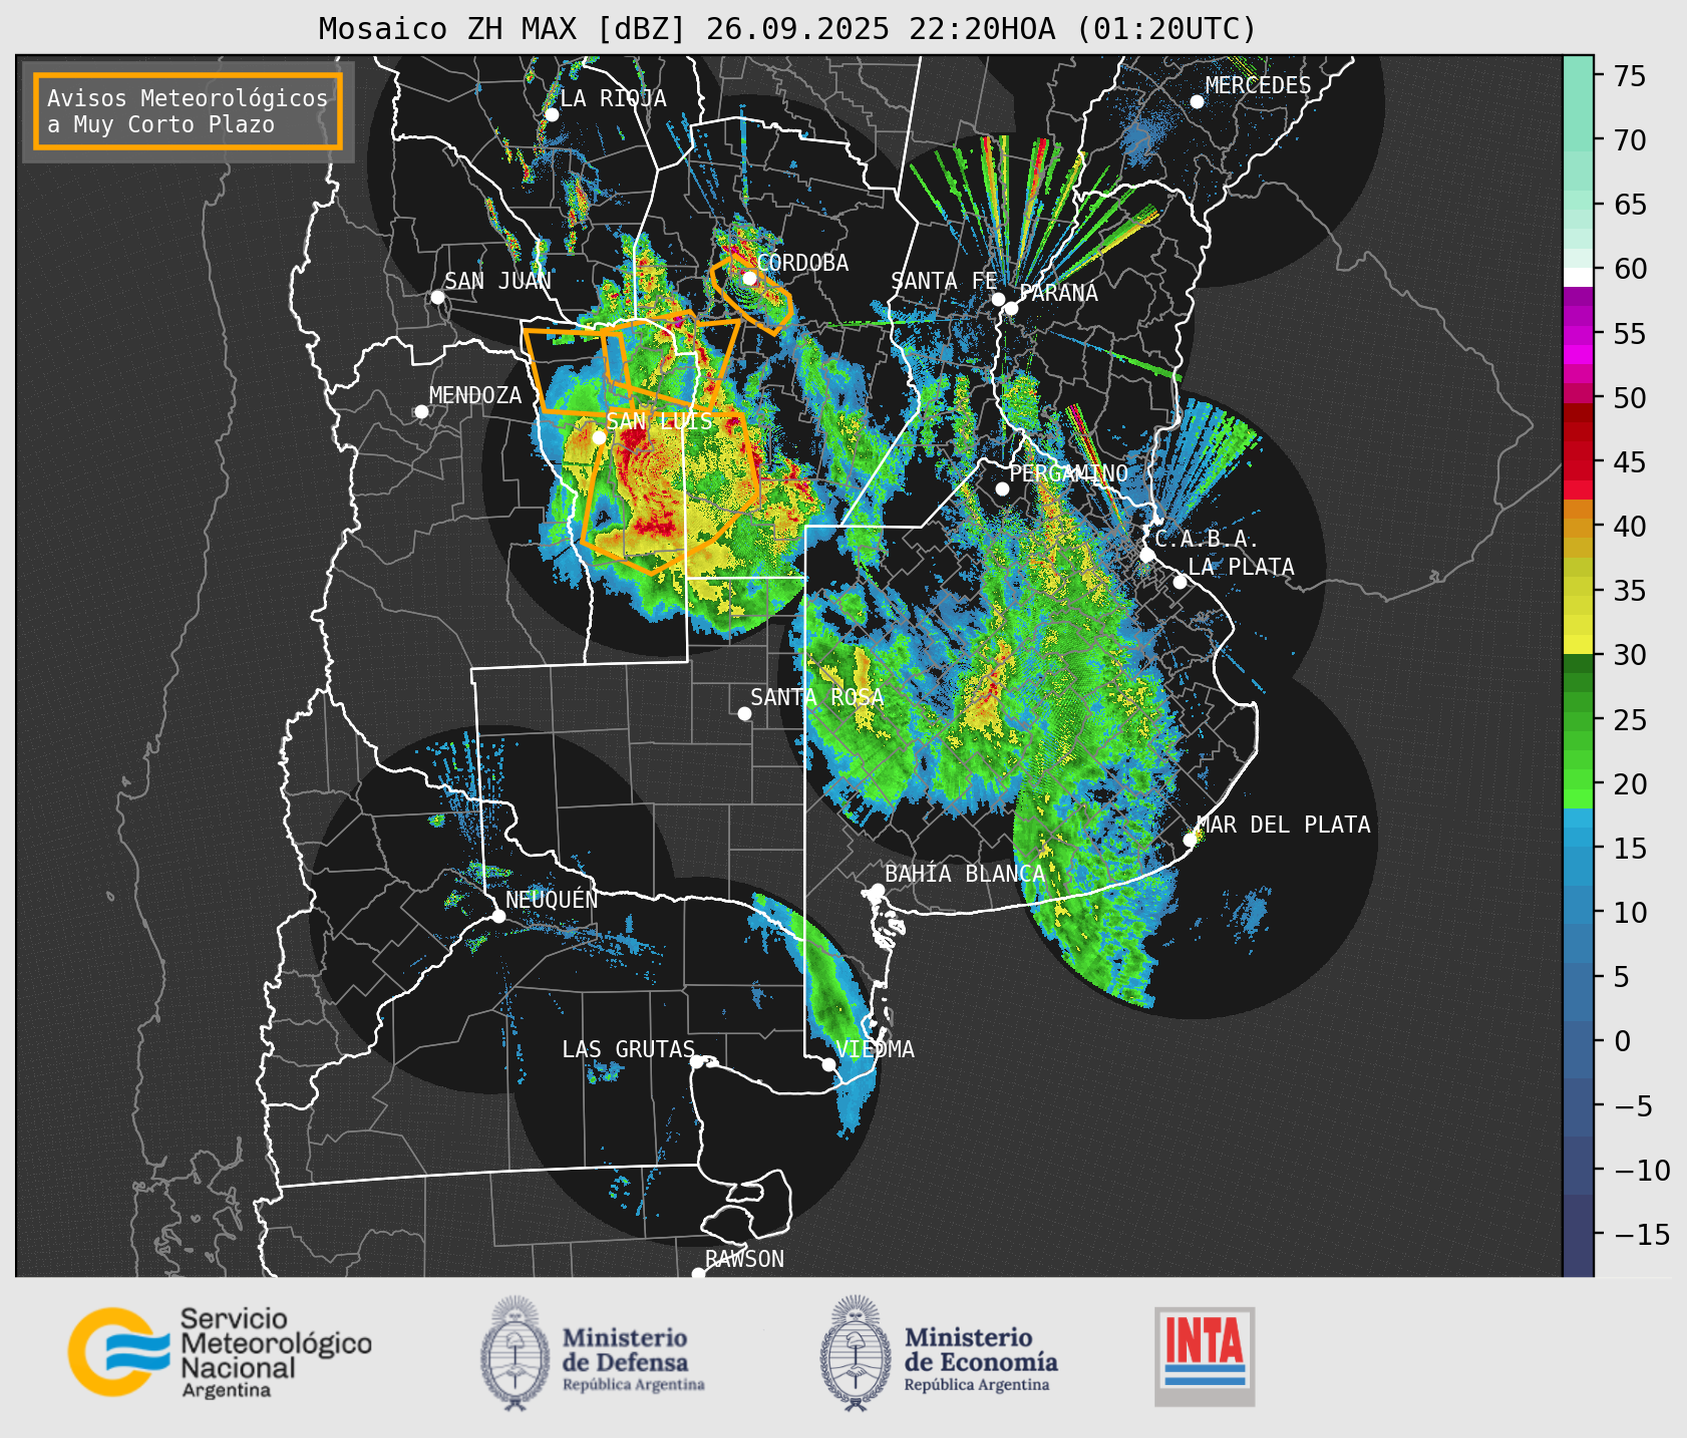This screenshot has height=1438, width=1687.
Task: Click the Mosaico ZH MAX title text
Action: (786, 29)
